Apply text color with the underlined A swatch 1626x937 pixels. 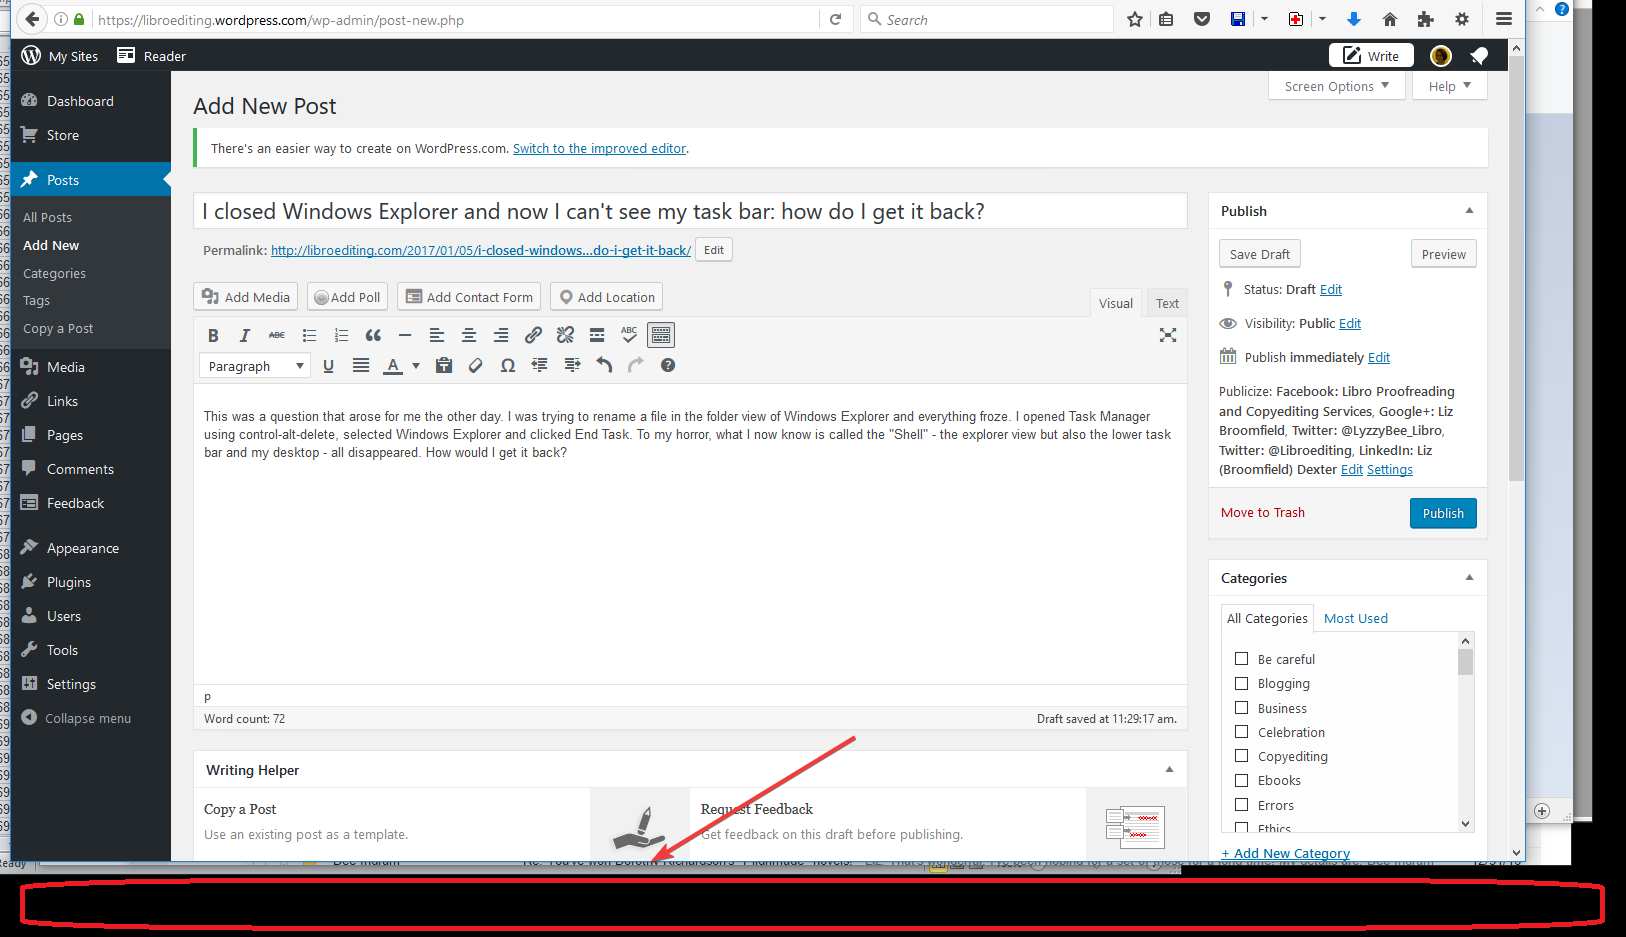pos(393,366)
